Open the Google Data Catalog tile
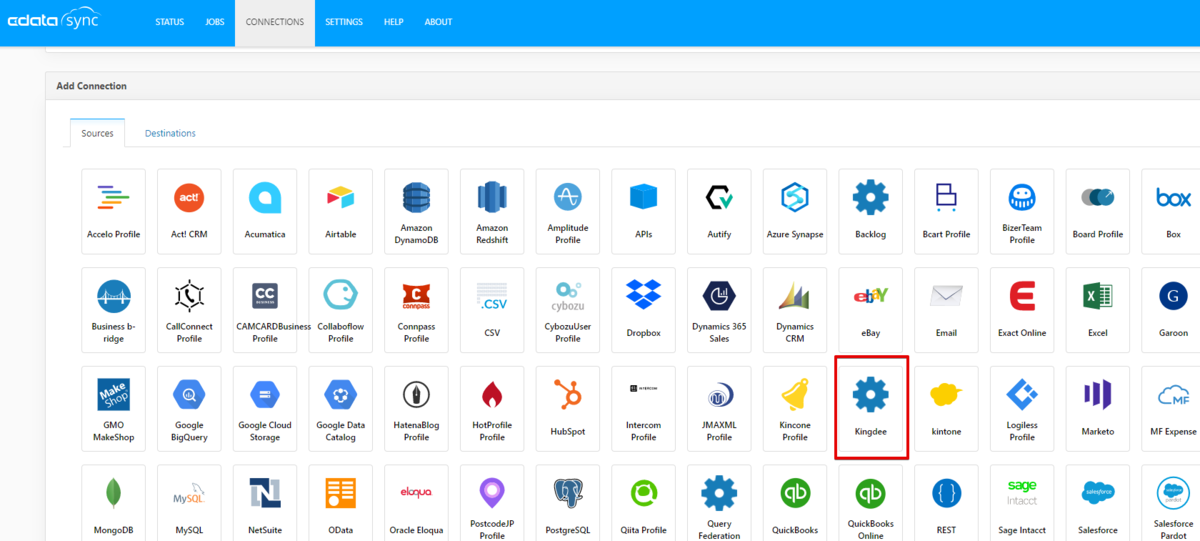The height and width of the screenshot is (541, 1200). point(341,409)
